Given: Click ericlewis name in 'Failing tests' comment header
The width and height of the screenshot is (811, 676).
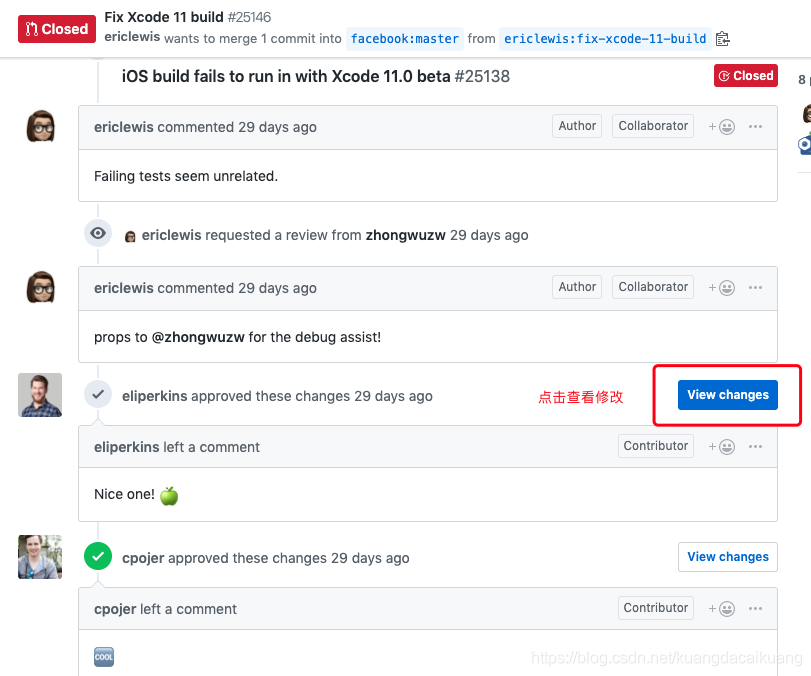Looking at the screenshot, I should [x=124, y=127].
